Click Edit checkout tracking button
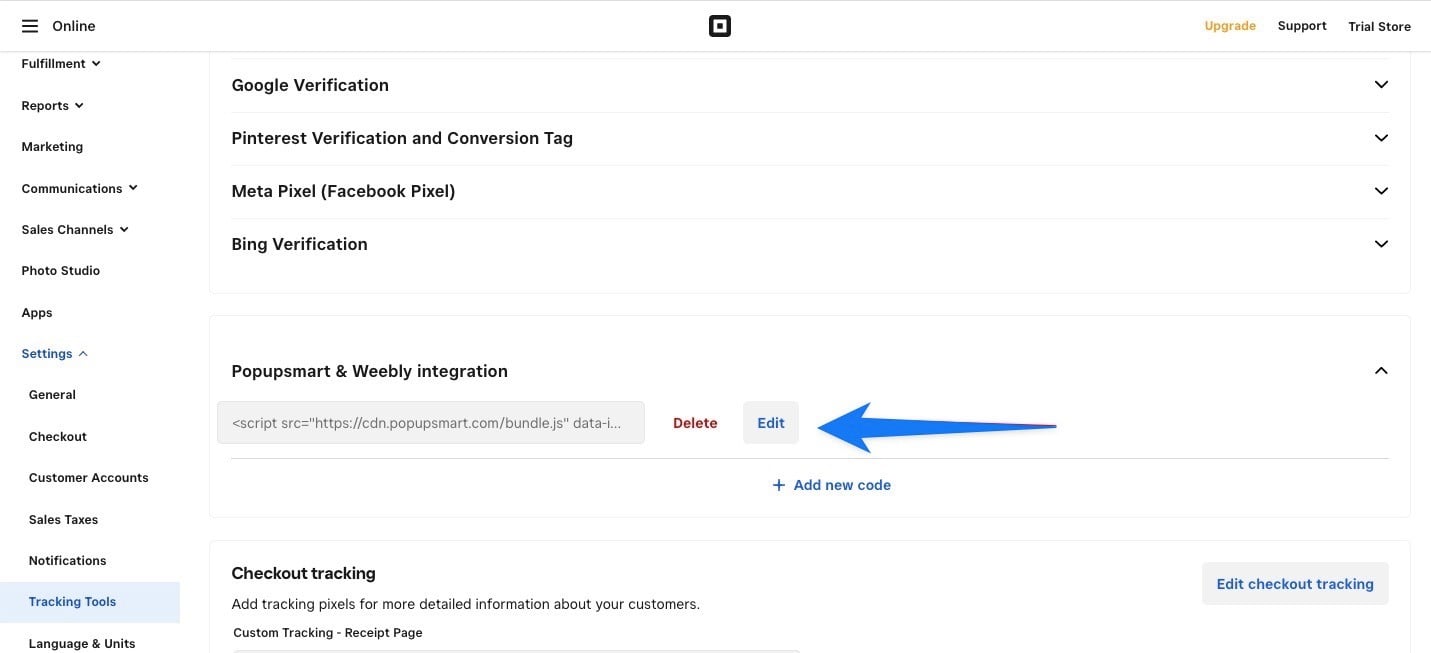The image size is (1431, 653). point(1295,584)
